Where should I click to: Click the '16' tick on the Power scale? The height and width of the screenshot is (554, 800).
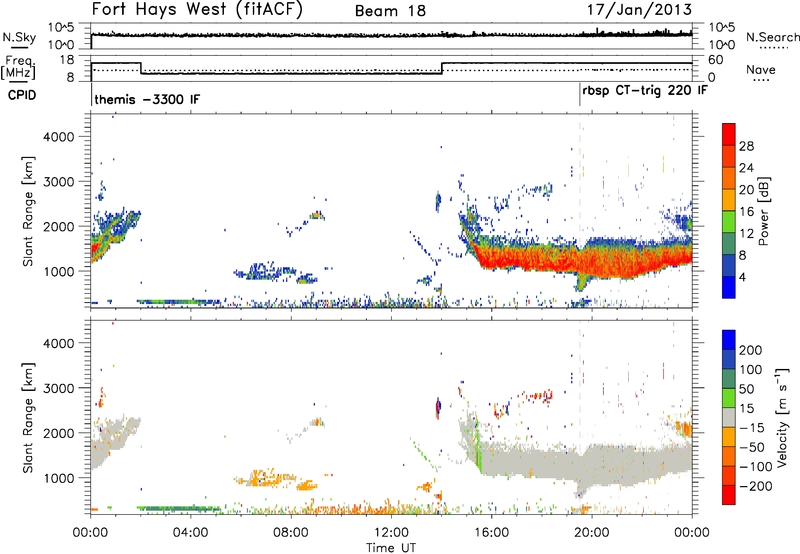click(746, 212)
